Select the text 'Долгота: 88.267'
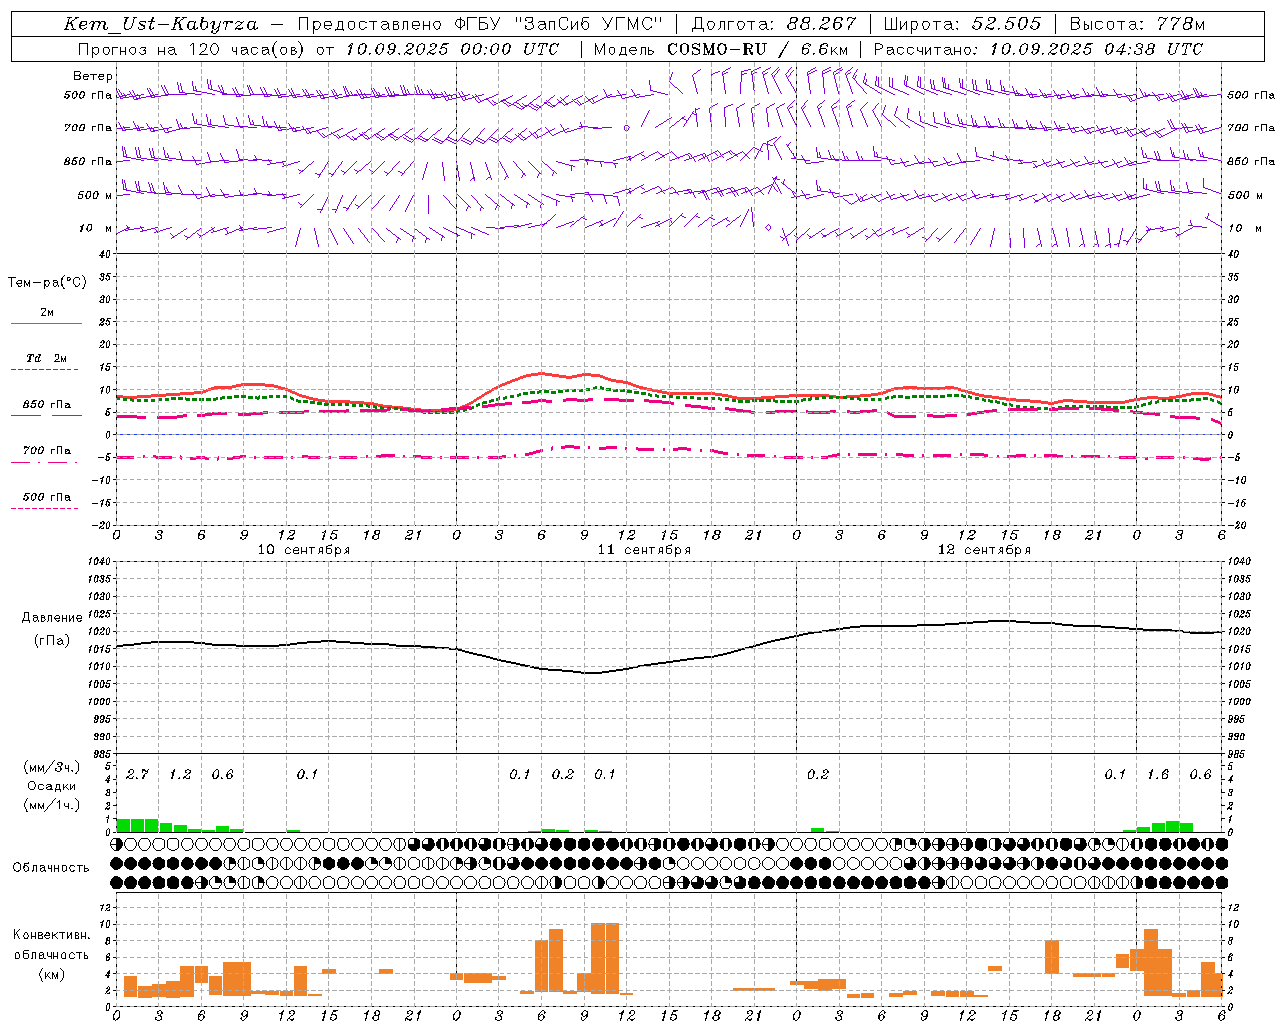 click(774, 24)
